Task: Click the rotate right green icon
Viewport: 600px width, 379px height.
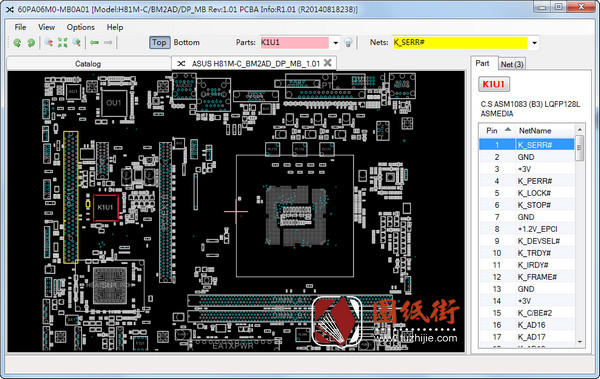Action: [x=31, y=43]
